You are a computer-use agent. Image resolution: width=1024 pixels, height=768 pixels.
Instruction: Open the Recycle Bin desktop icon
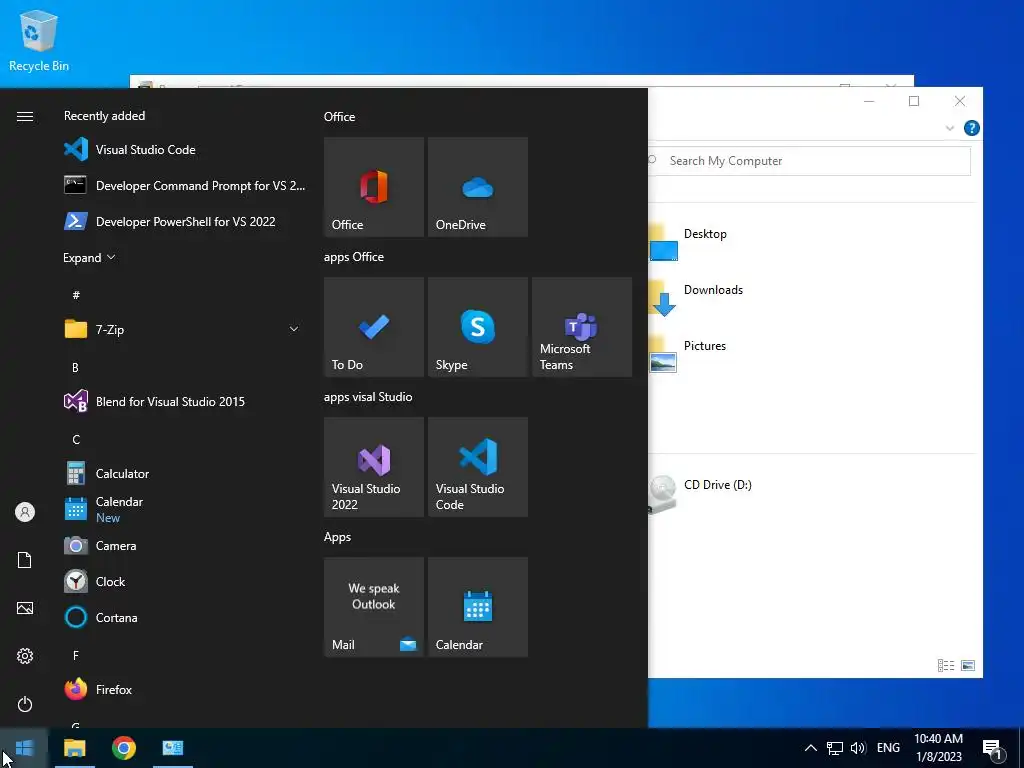[x=39, y=41]
